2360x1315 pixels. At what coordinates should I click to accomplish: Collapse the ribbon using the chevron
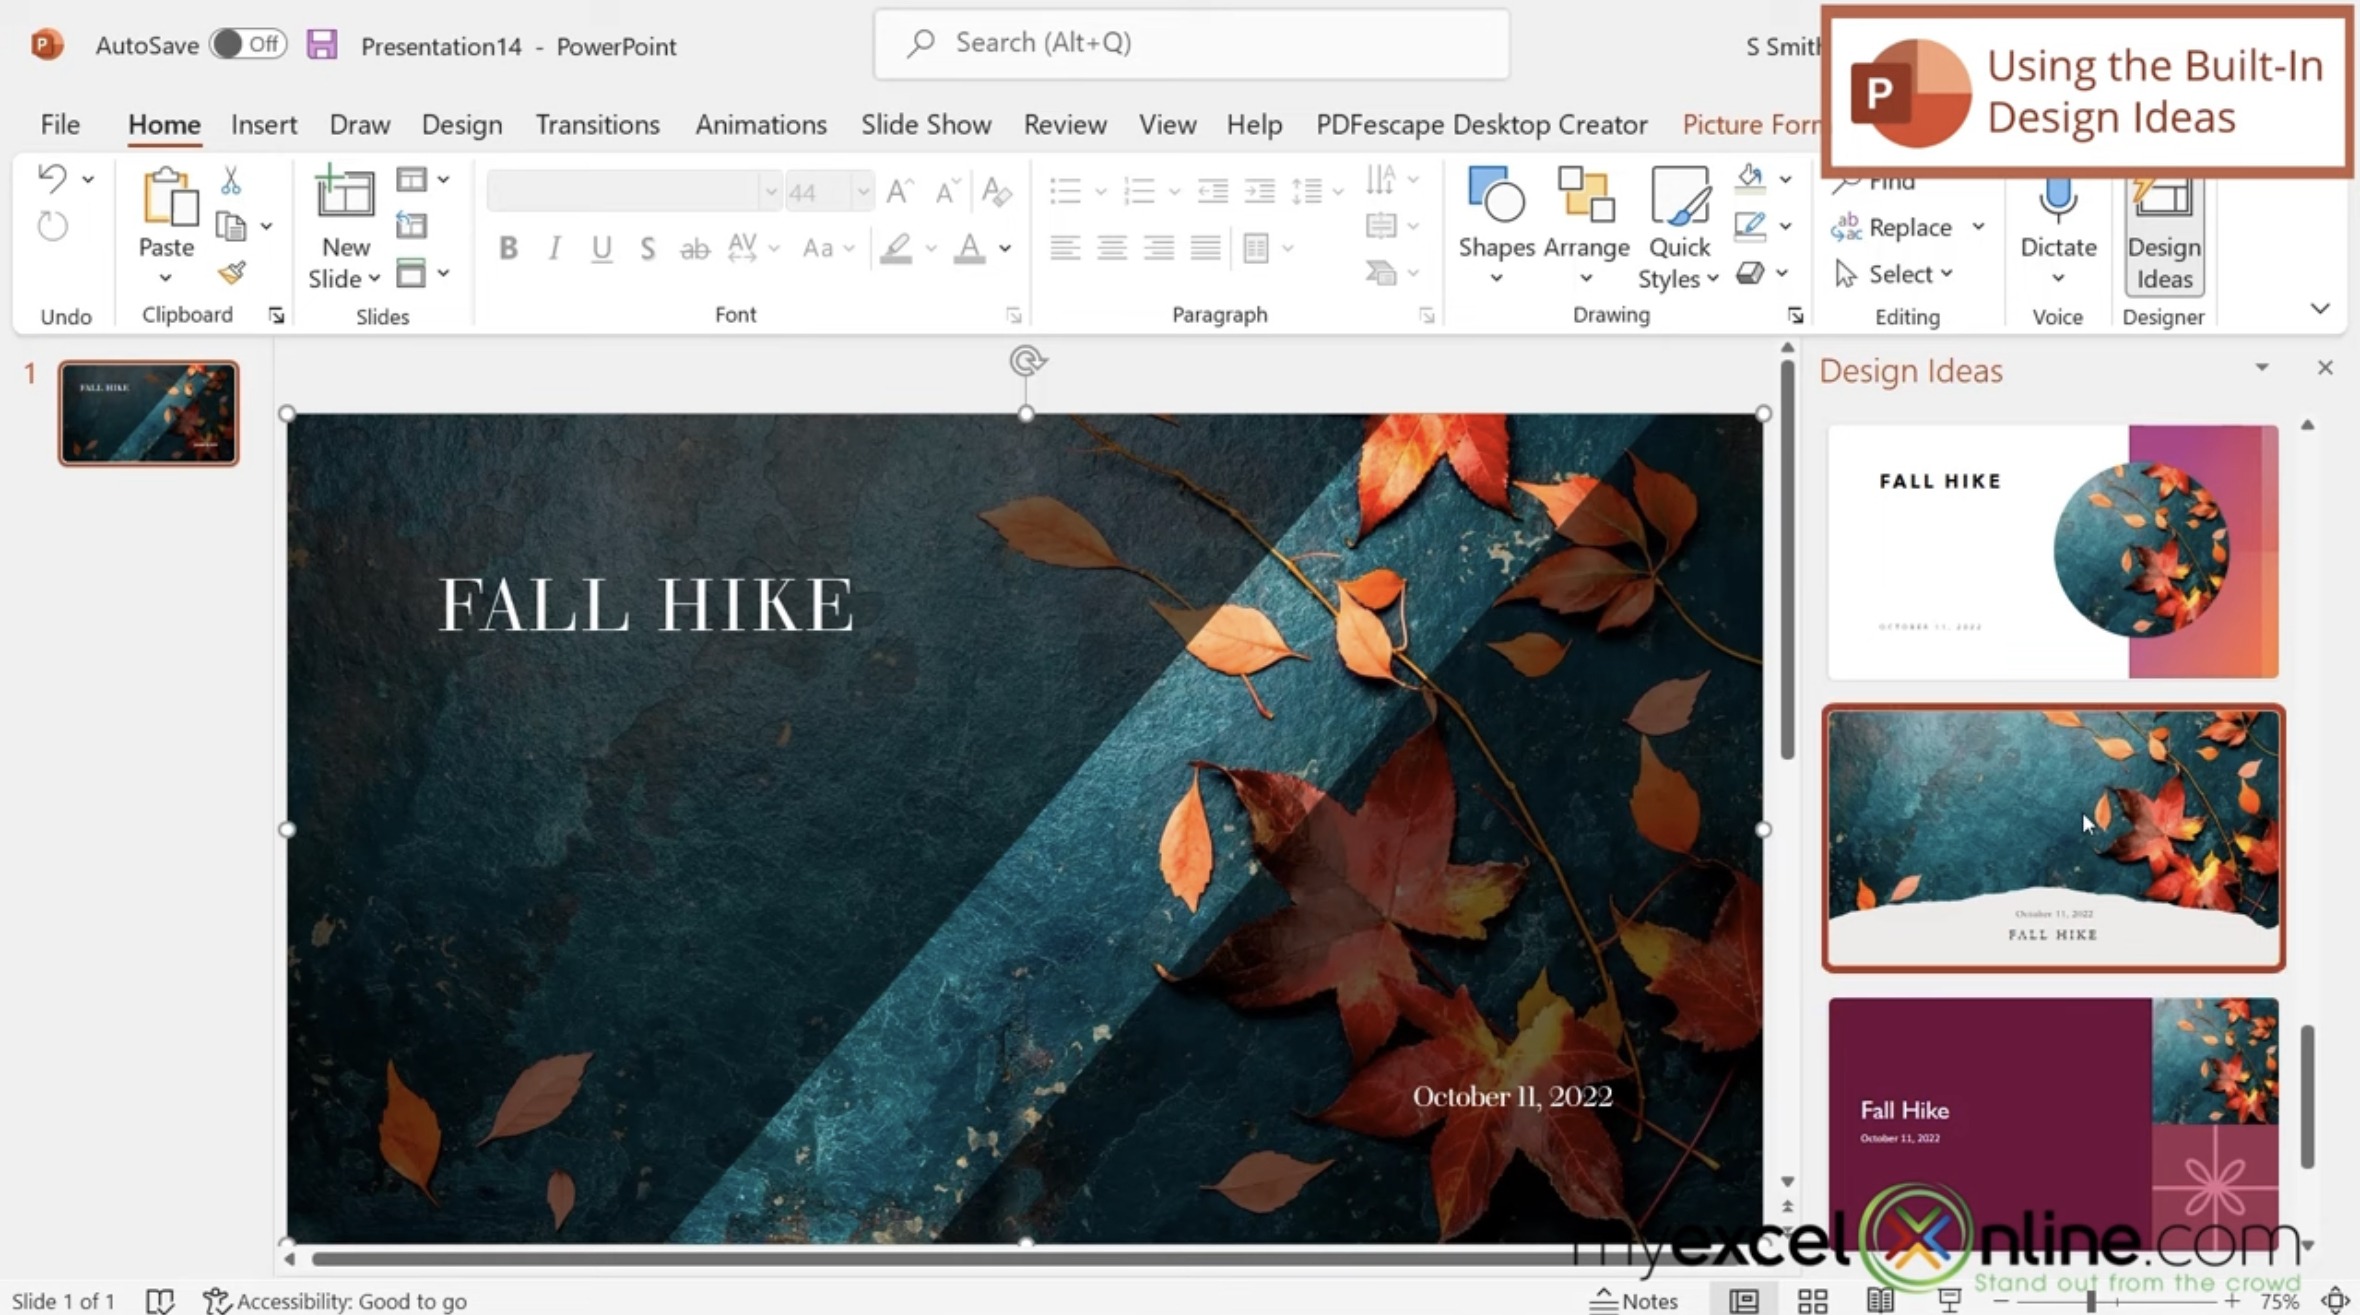[2320, 309]
